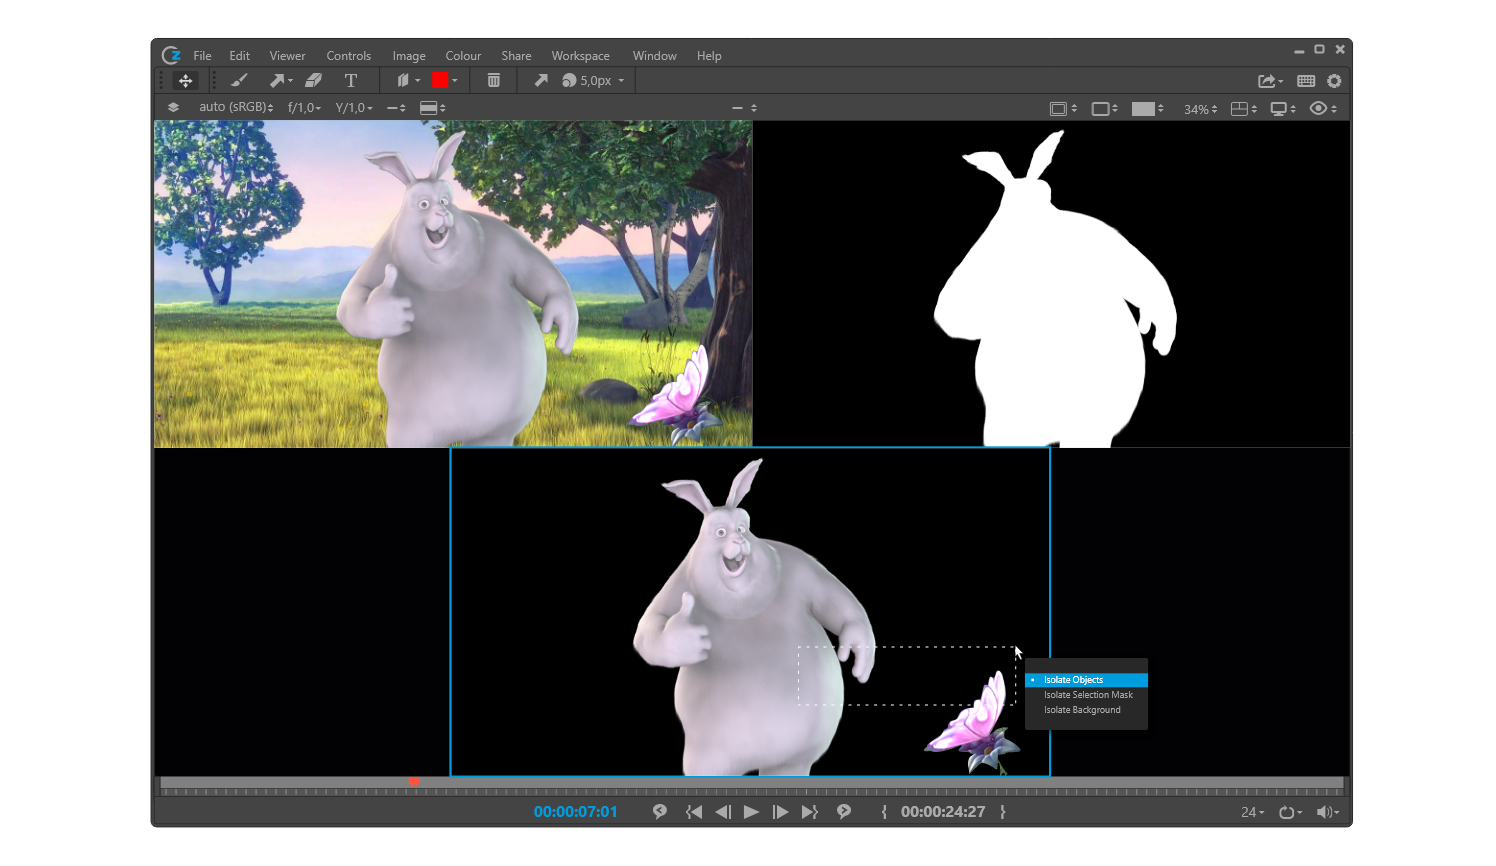Click the layers stack icon
The width and height of the screenshot is (1496, 866).
click(x=173, y=107)
